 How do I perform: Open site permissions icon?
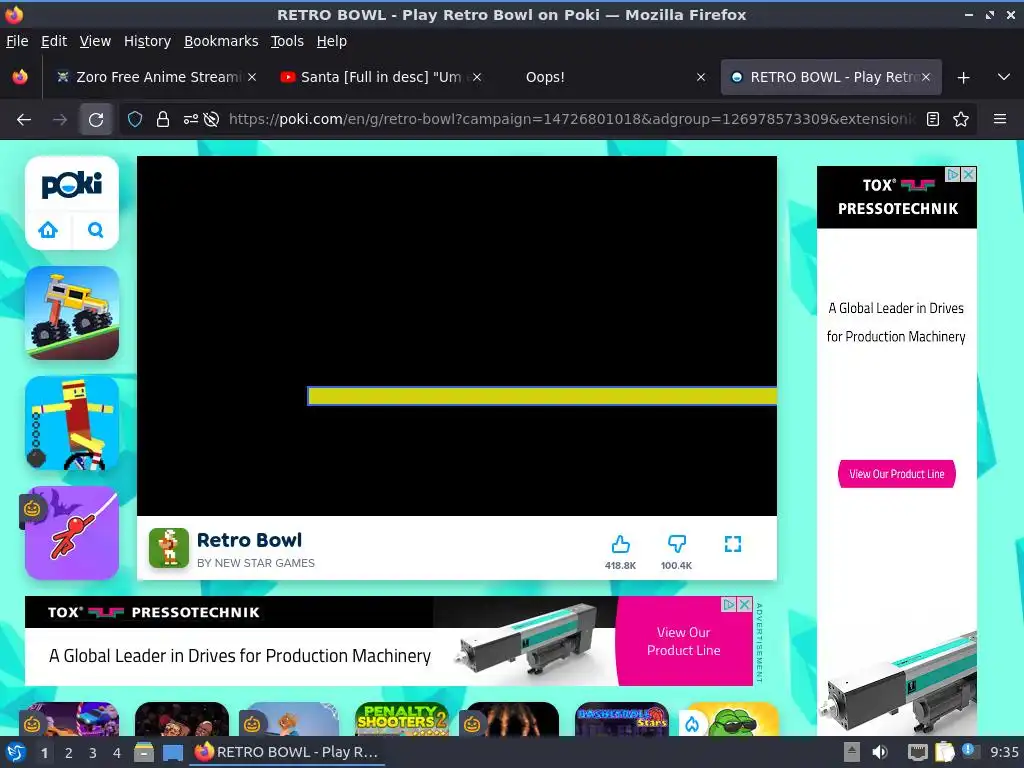click(191, 119)
